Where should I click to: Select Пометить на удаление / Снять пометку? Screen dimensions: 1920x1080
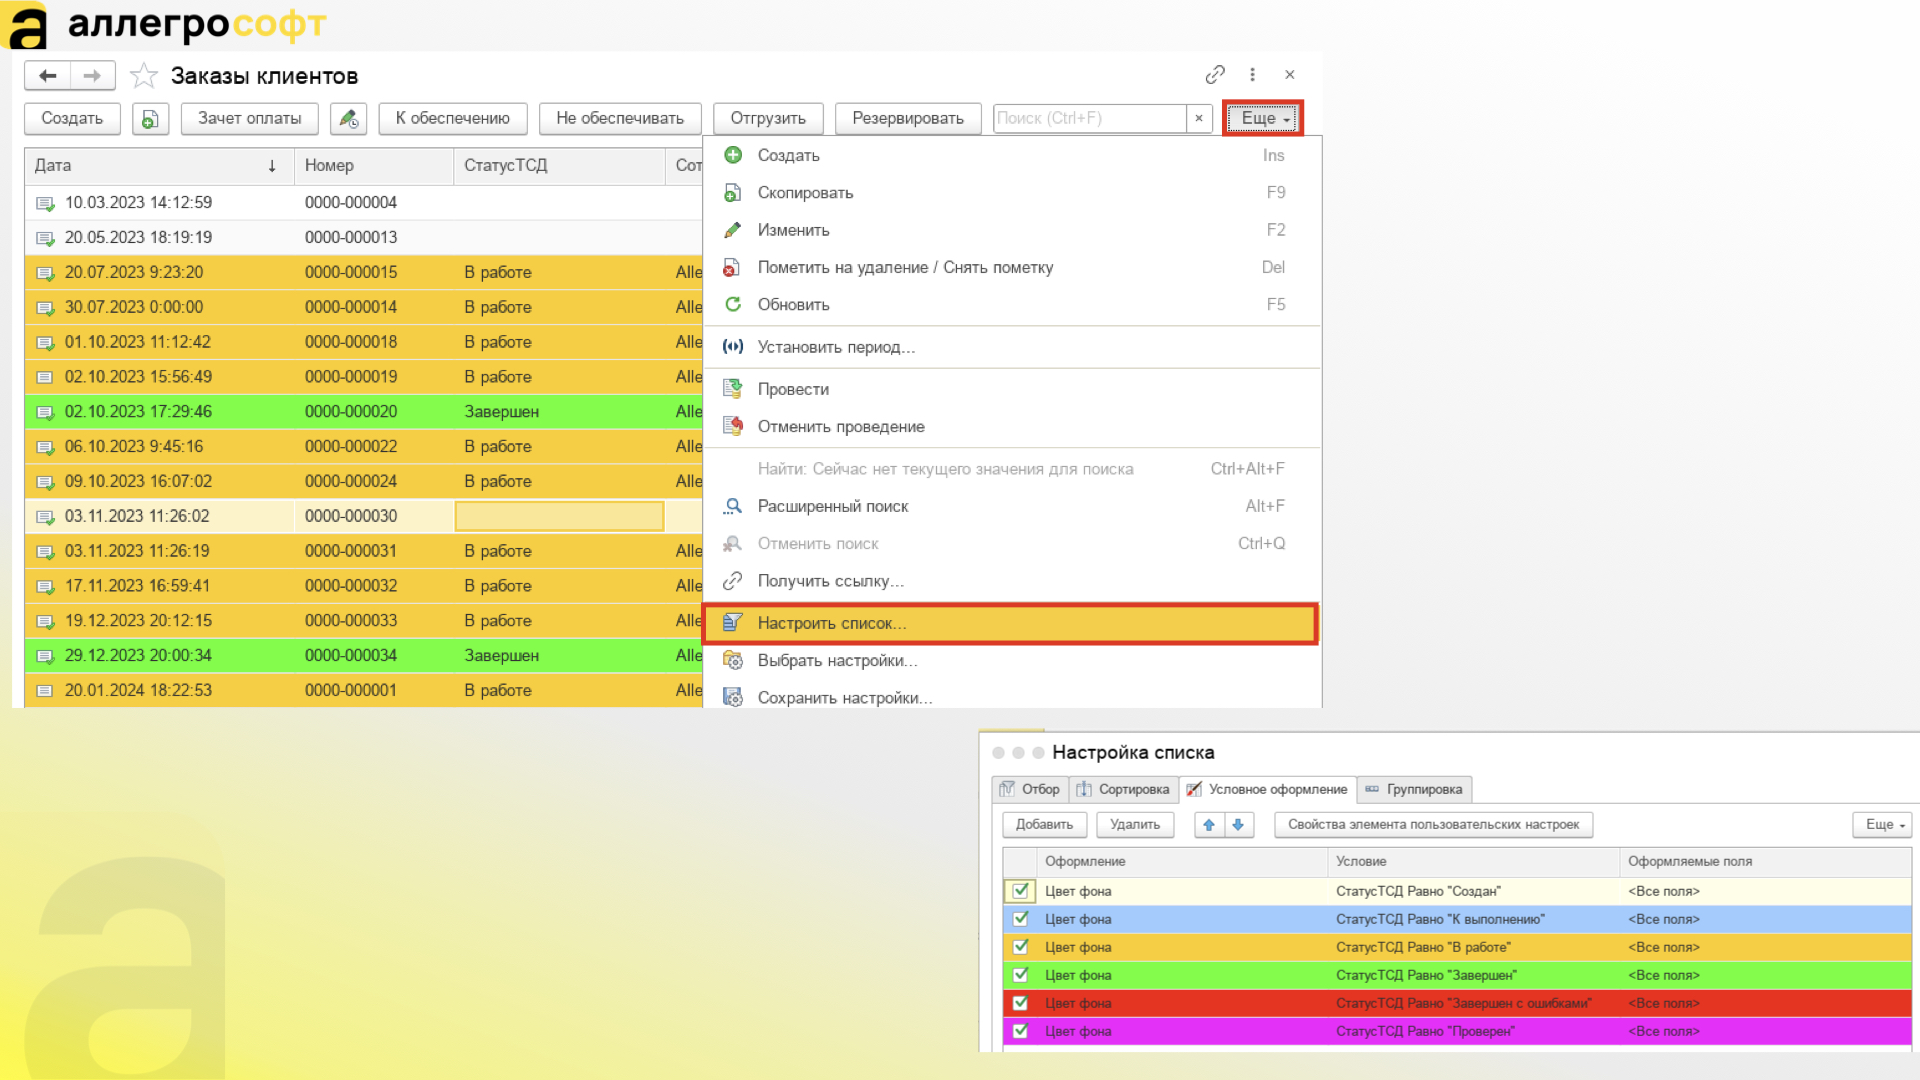pyautogui.click(x=1011, y=267)
